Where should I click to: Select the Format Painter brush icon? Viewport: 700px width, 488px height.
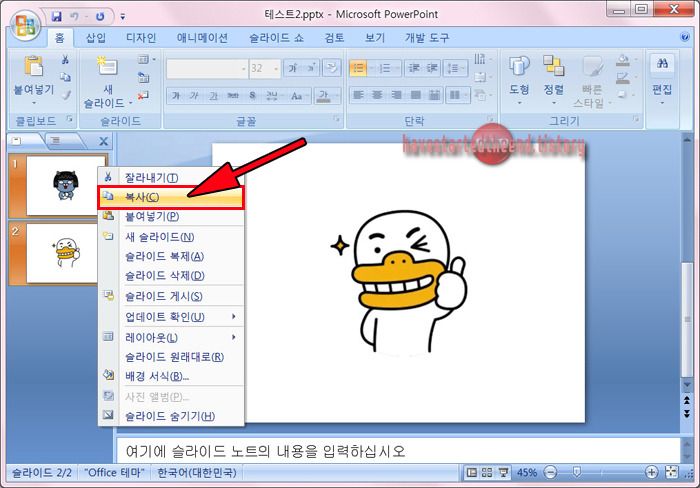point(67,95)
